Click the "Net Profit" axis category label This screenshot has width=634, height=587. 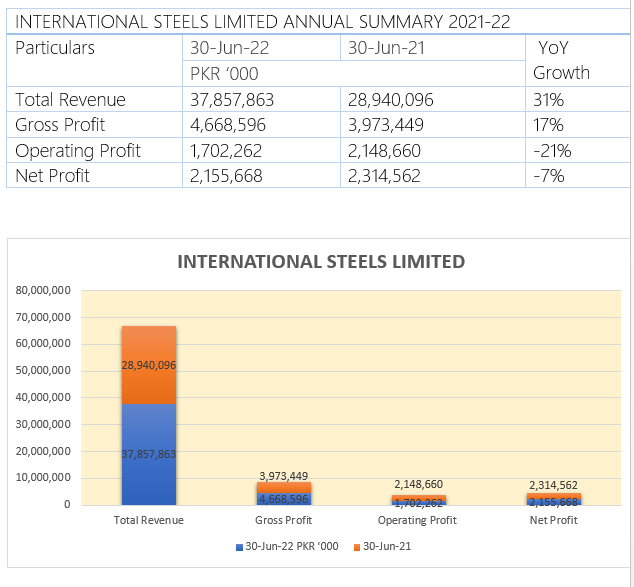[554, 520]
